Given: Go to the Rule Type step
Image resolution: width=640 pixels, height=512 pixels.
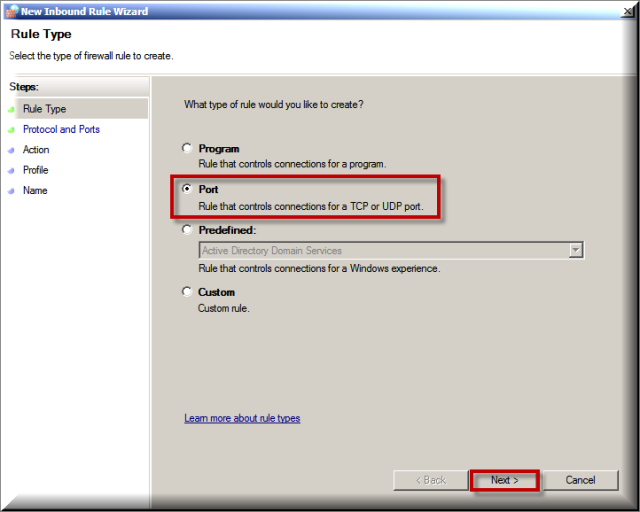Looking at the screenshot, I should (x=44, y=109).
